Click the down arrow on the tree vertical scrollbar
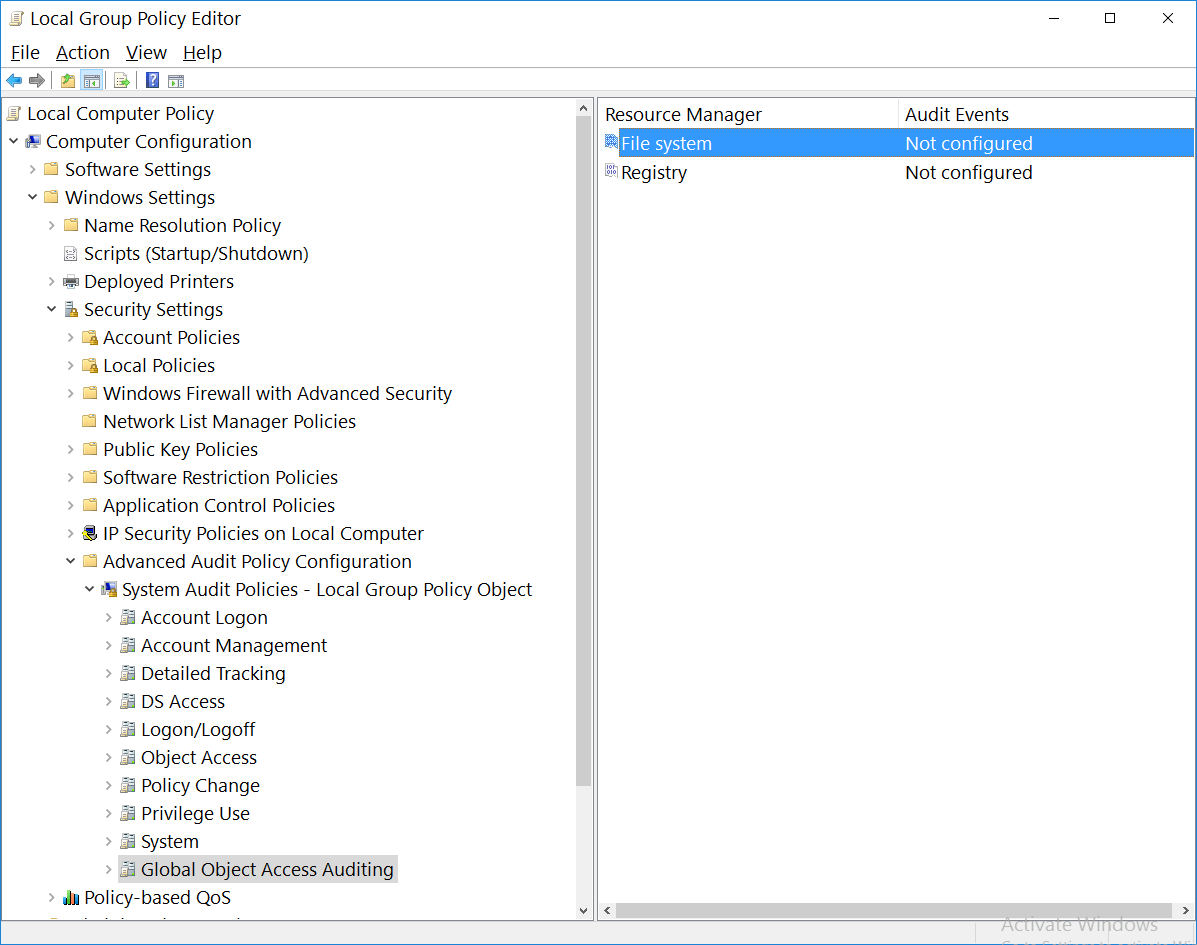This screenshot has height=945, width=1197. 583,911
